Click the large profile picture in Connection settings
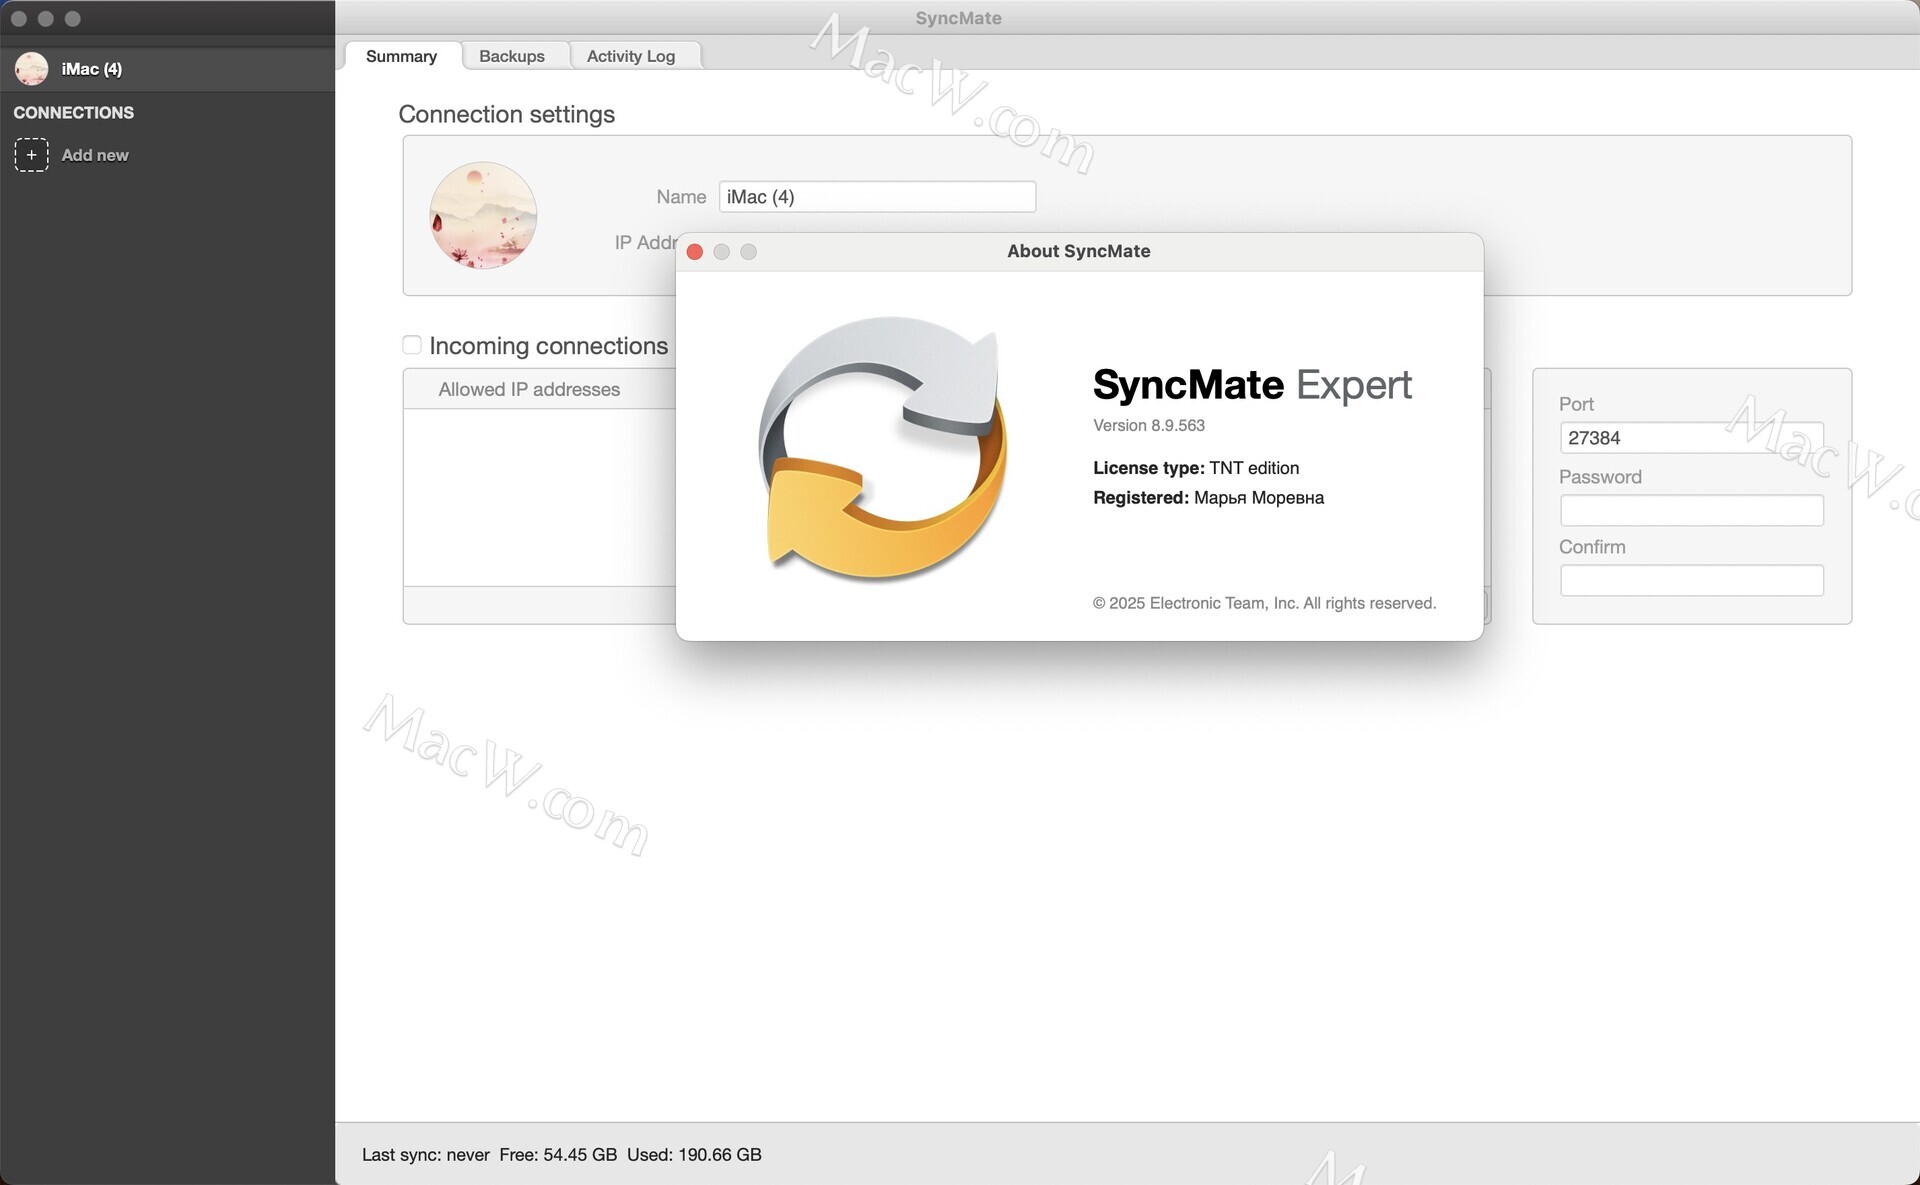Screen dimensions: 1920x1185 (x=483, y=215)
